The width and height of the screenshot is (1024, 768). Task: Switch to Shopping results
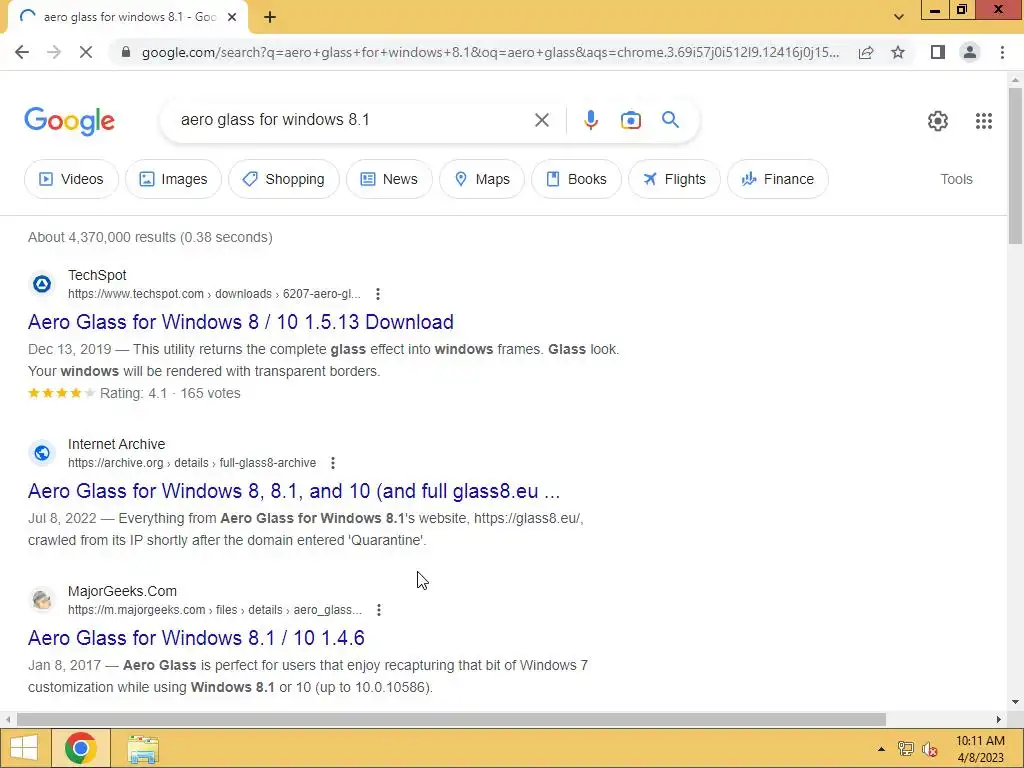coord(283,179)
